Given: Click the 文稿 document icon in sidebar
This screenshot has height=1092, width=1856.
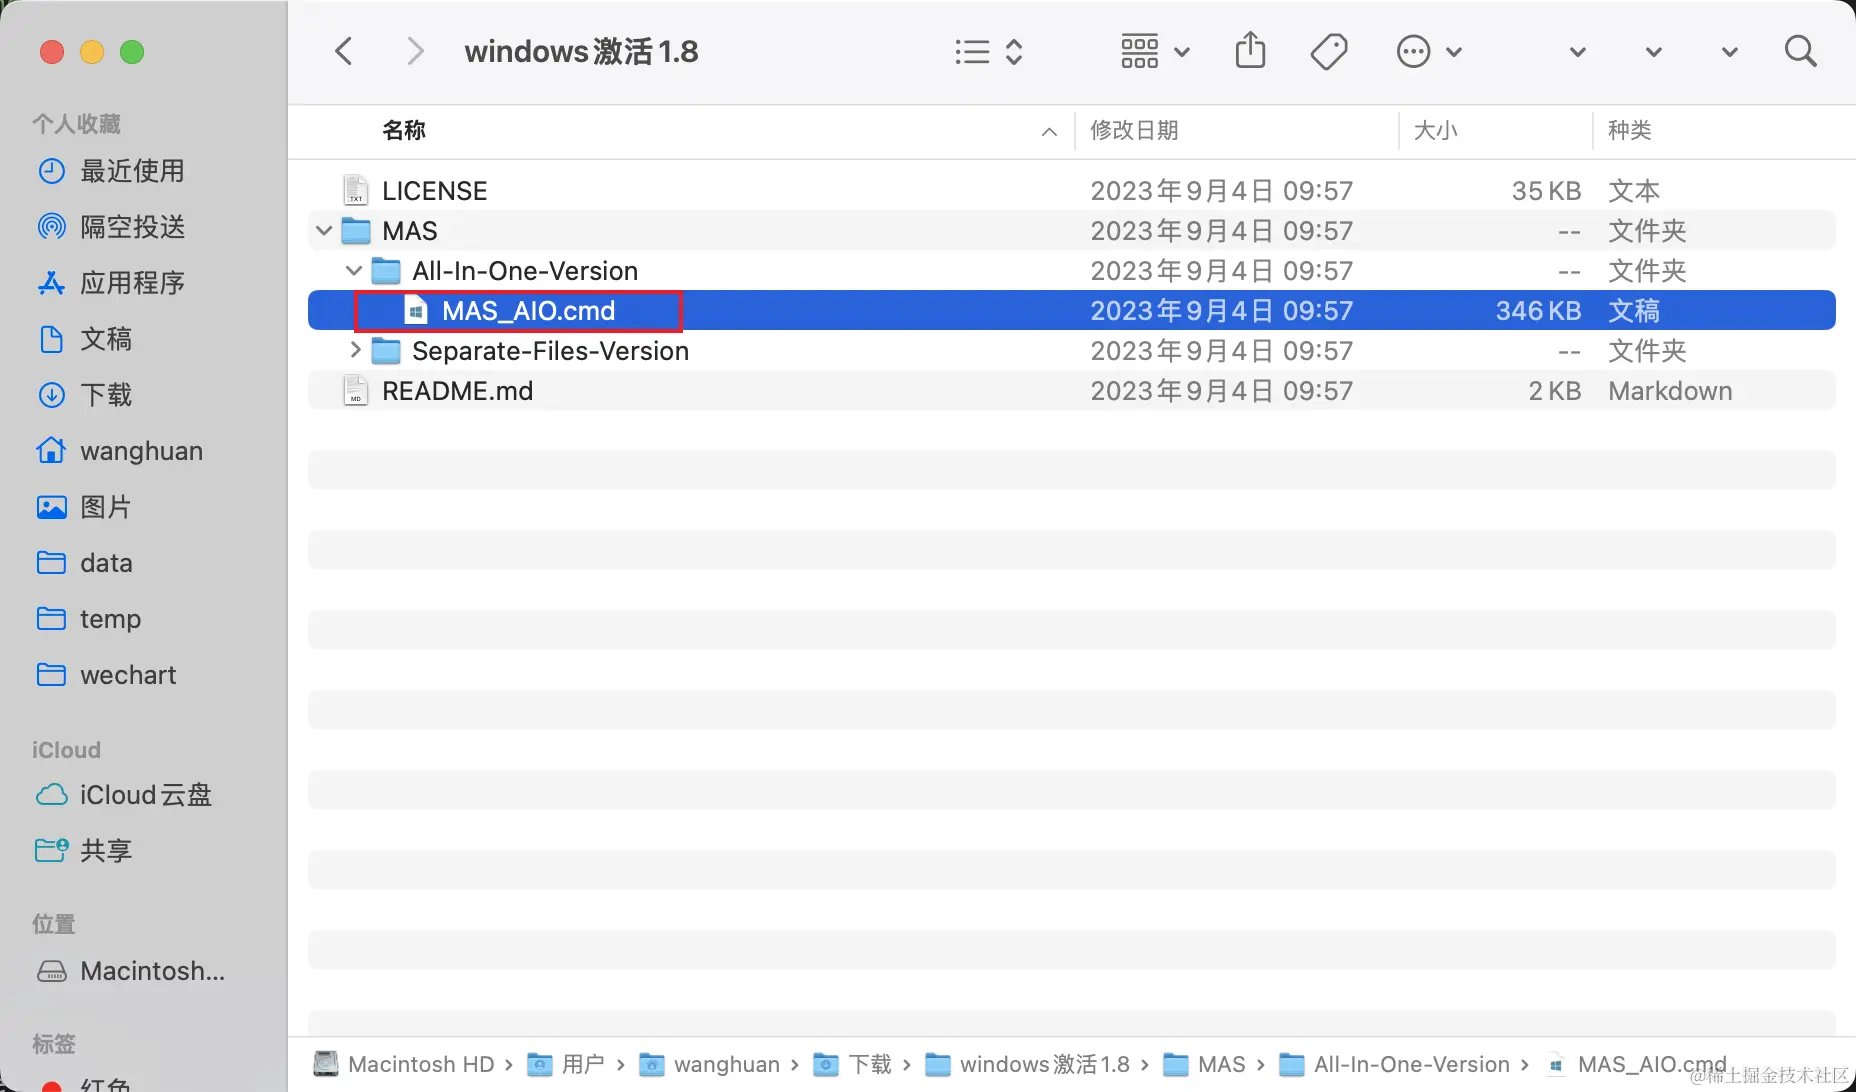Looking at the screenshot, I should pos(52,339).
